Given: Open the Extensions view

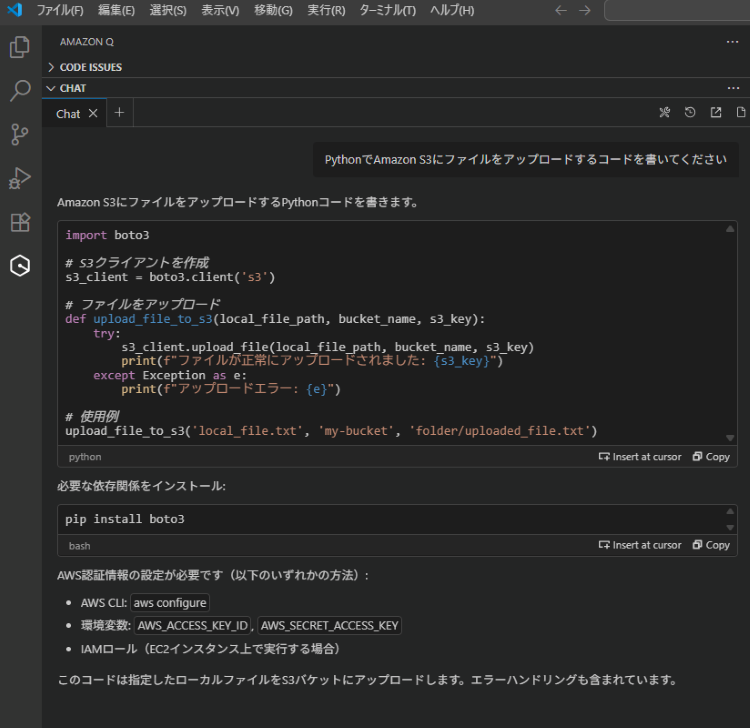Looking at the screenshot, I should tap(19, 222).
